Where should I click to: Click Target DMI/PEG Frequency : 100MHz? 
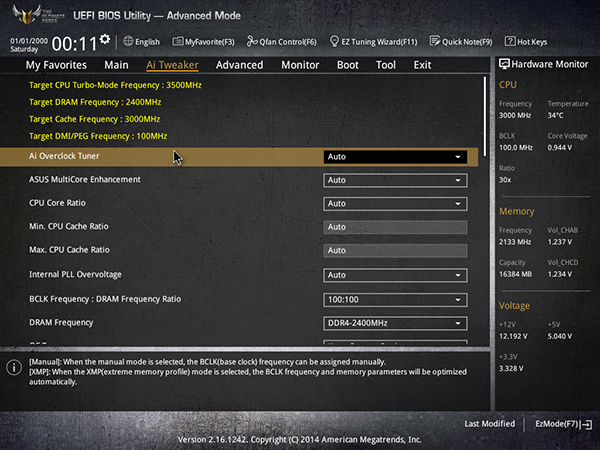(98, 136)
